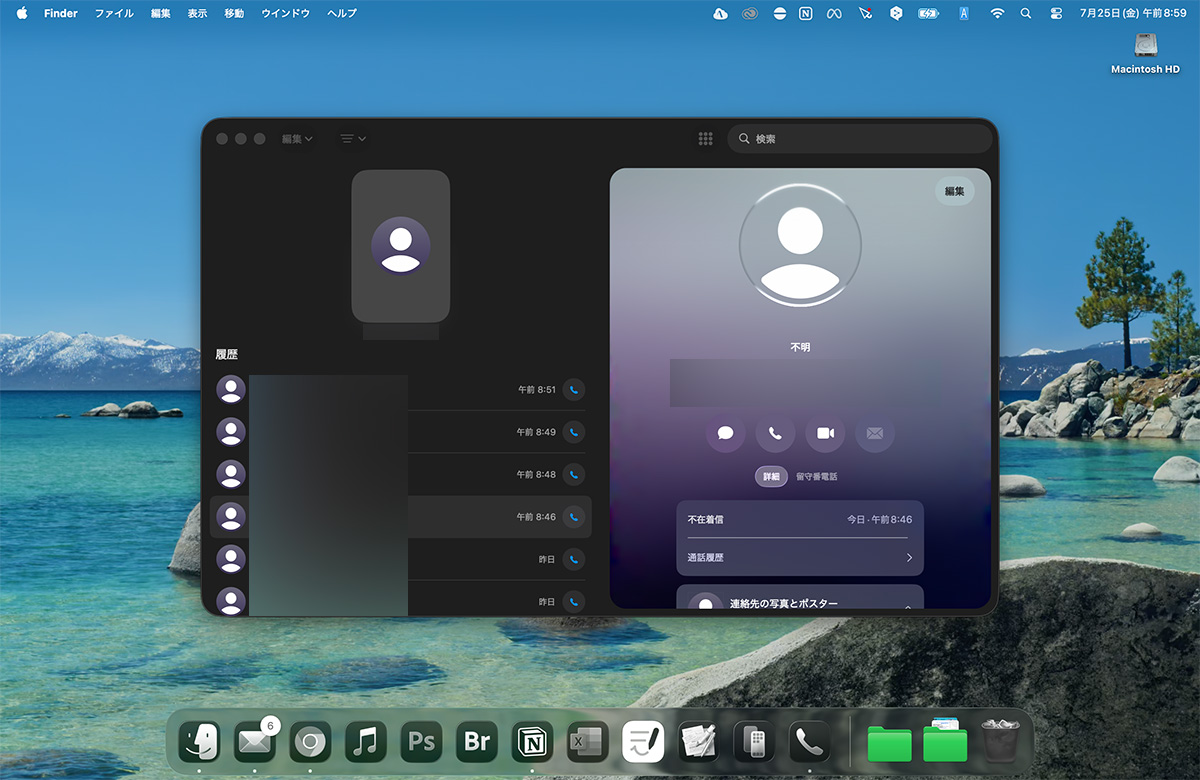Select the 午前 8:48 call history entry

click(400, 474)
